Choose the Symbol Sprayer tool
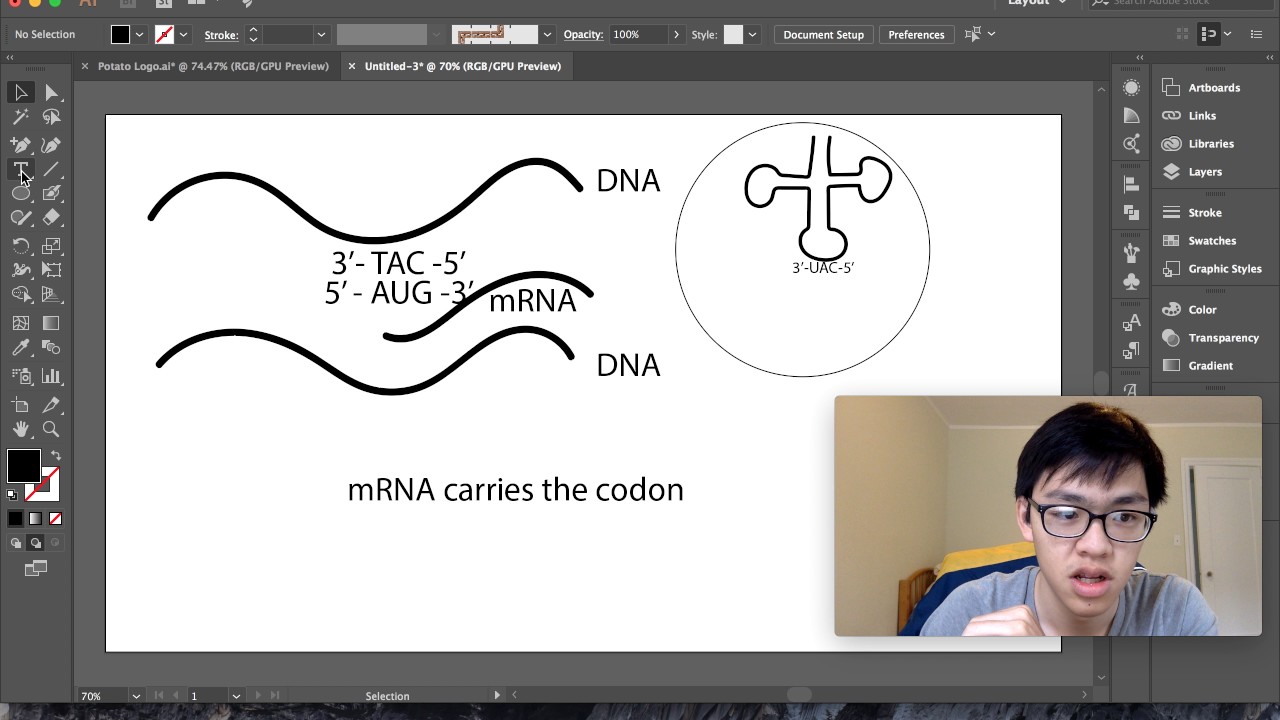The image size is (1280, 720). pyautogui.click(x=21, y=376)
